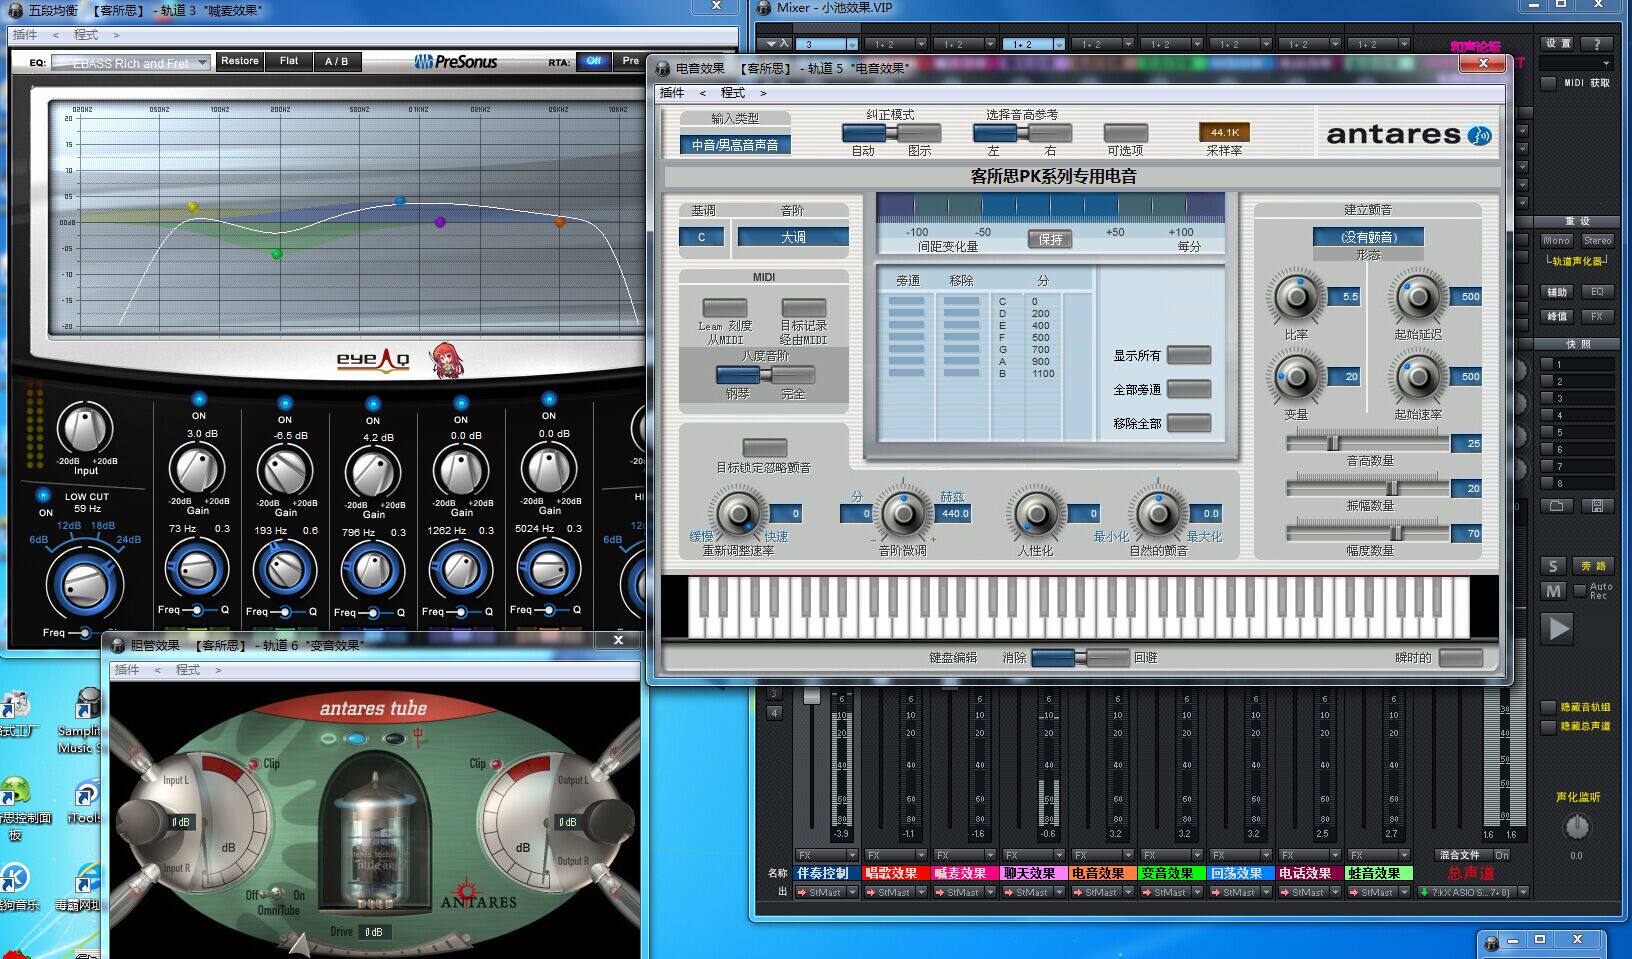Click the 比率 knob in the vibrato section
Viewport: 1632px width, 959px height.
[x=1297, y=297]
